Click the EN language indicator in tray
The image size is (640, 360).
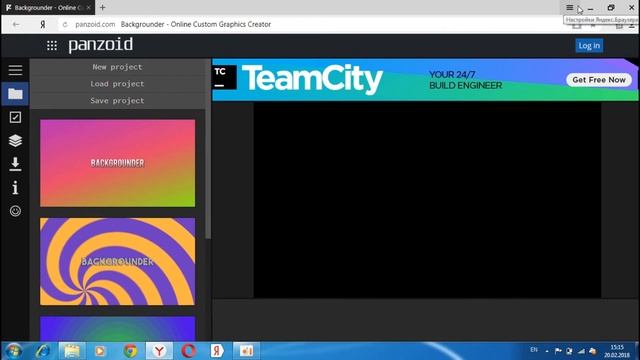pyautogui.click(x=533, y=350)
